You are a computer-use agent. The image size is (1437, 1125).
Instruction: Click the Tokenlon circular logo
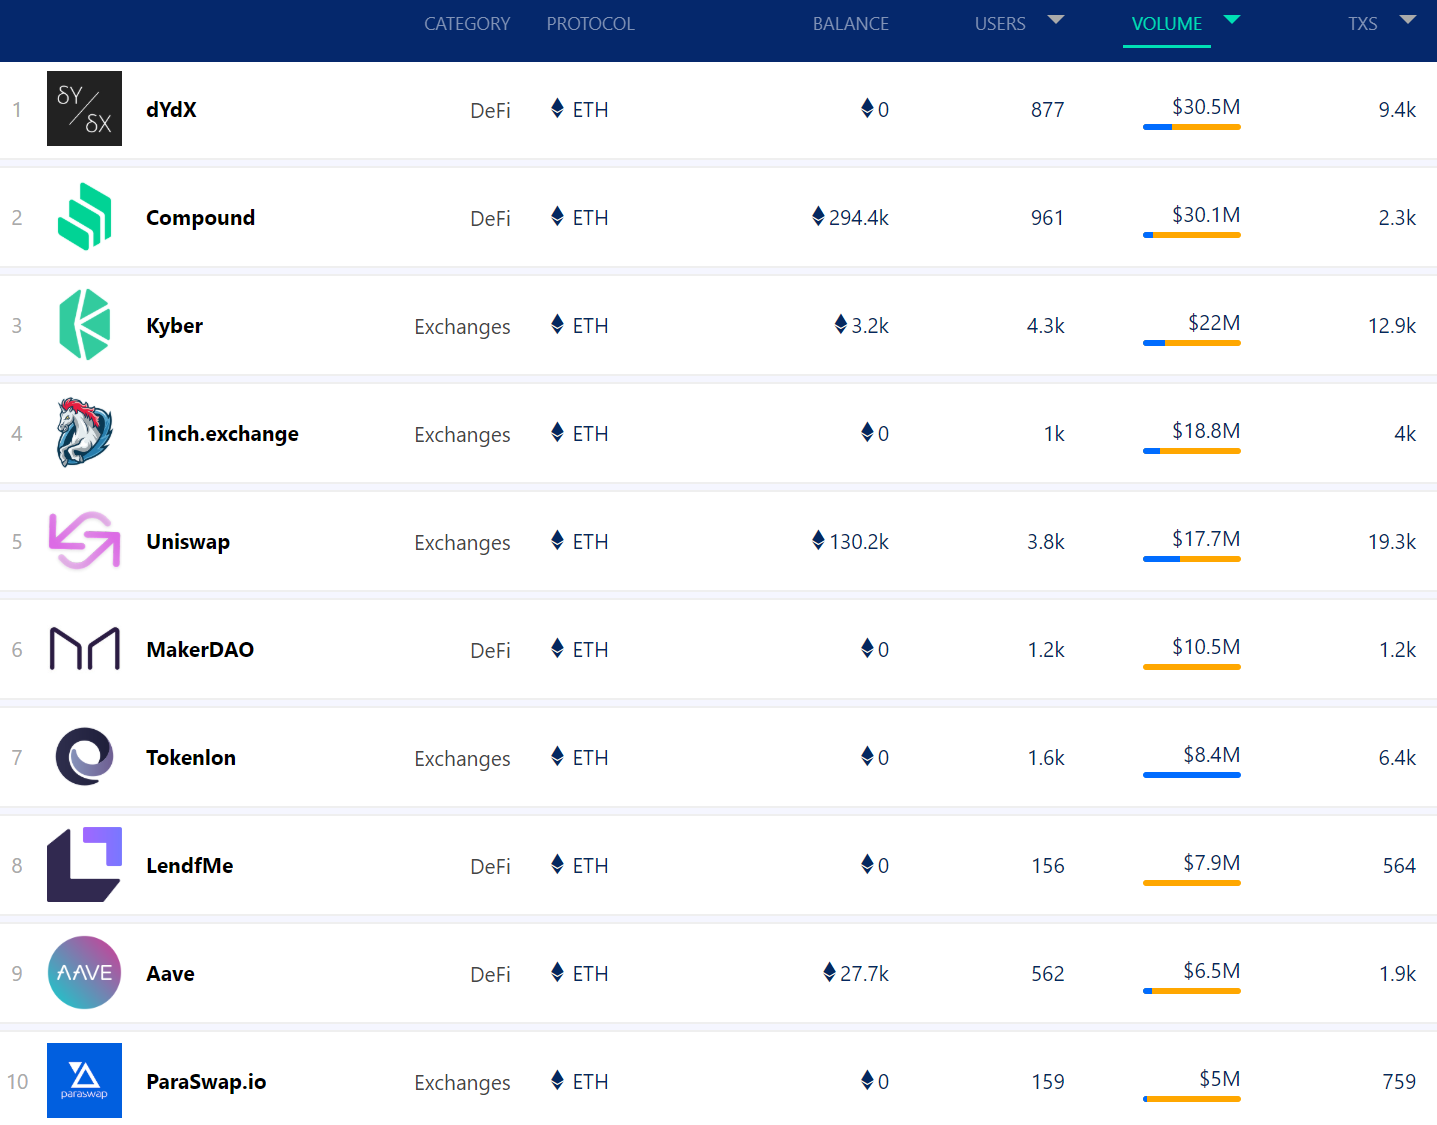(x=84, y=756)
